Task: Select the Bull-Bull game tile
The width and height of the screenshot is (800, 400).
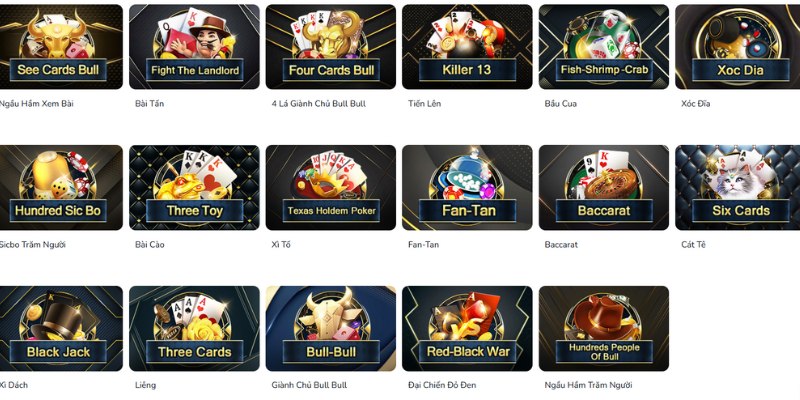Action: (x=331, y=329)
